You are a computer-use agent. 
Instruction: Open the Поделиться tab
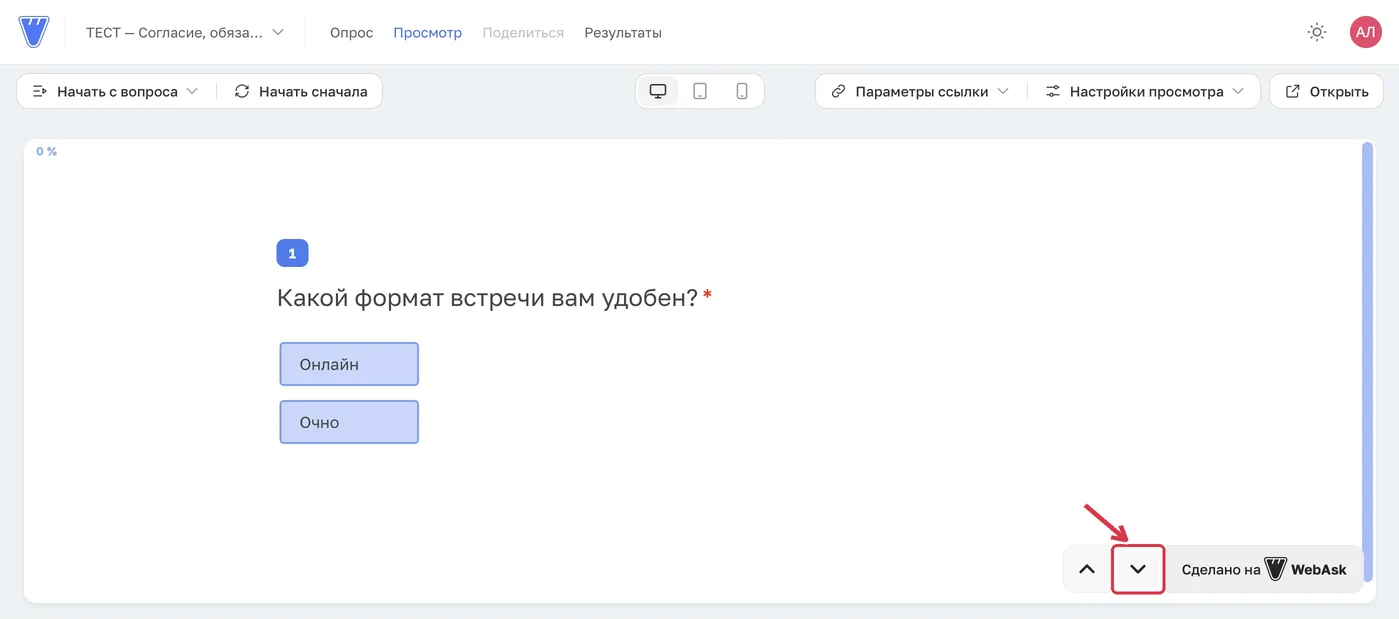coord(523,33)
